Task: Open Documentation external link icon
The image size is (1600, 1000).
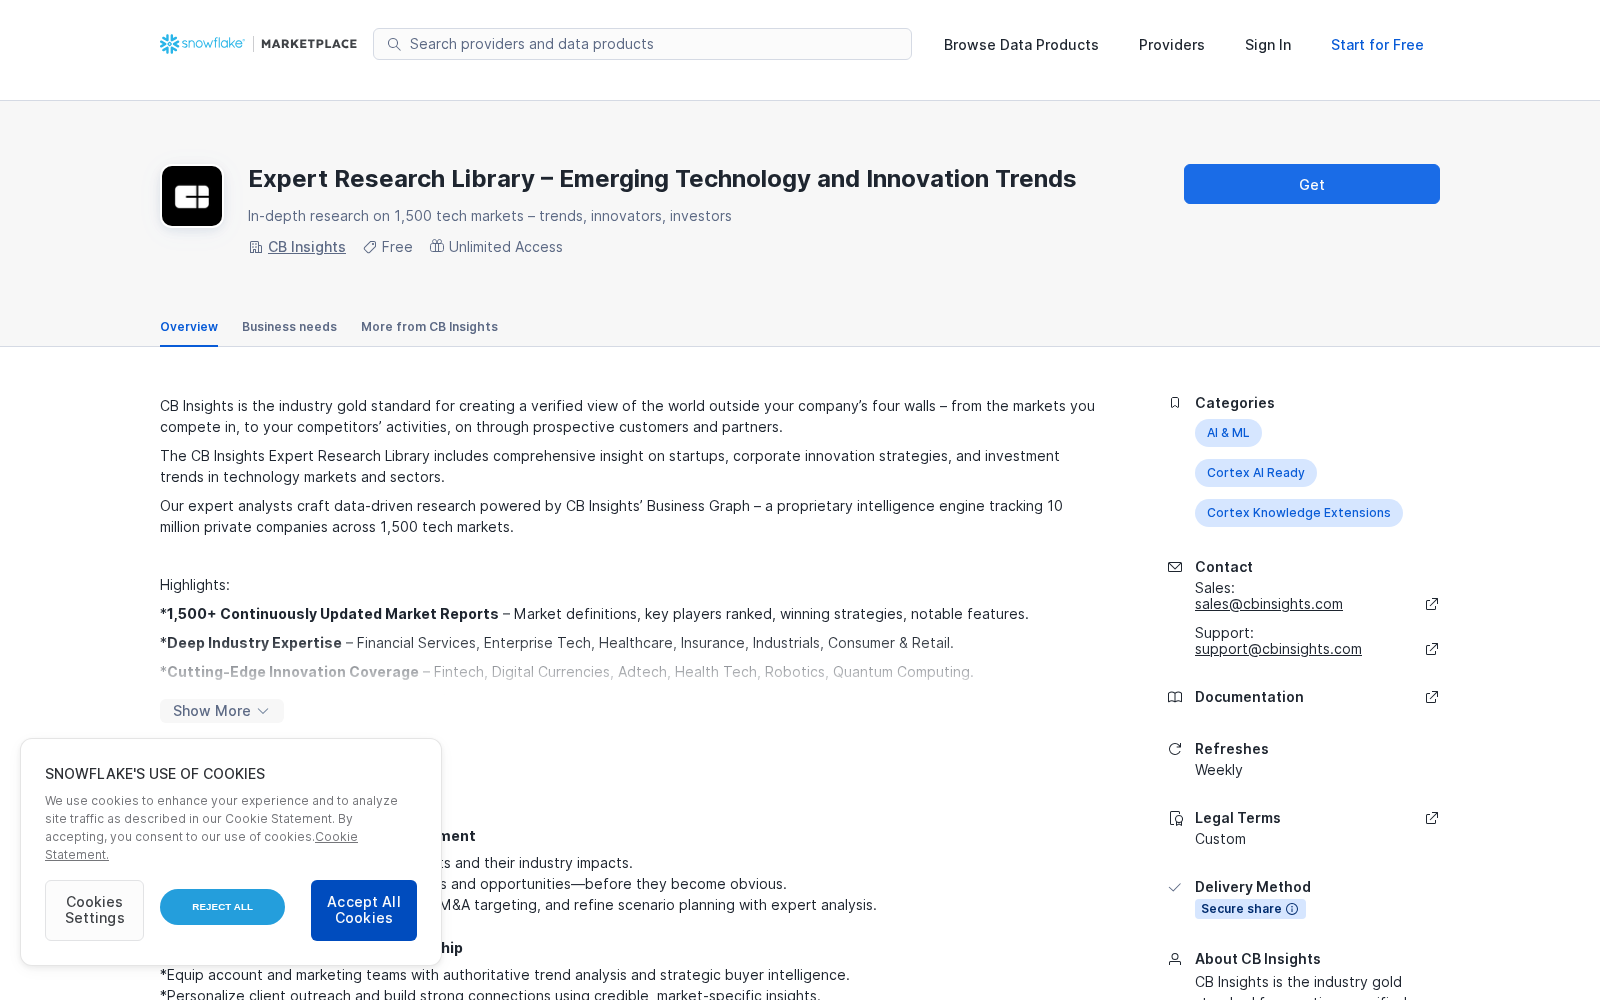Action: pos(1432,697)
